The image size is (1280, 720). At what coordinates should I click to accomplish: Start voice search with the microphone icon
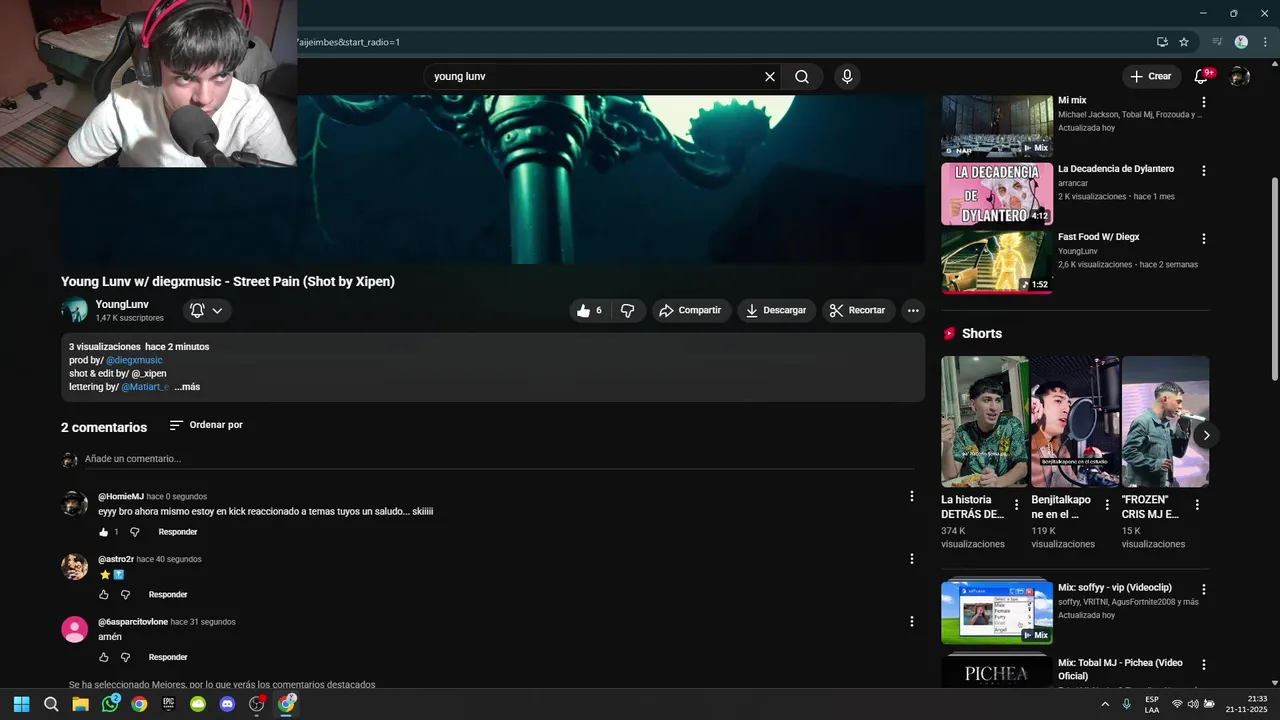click(x=847, y=77)
